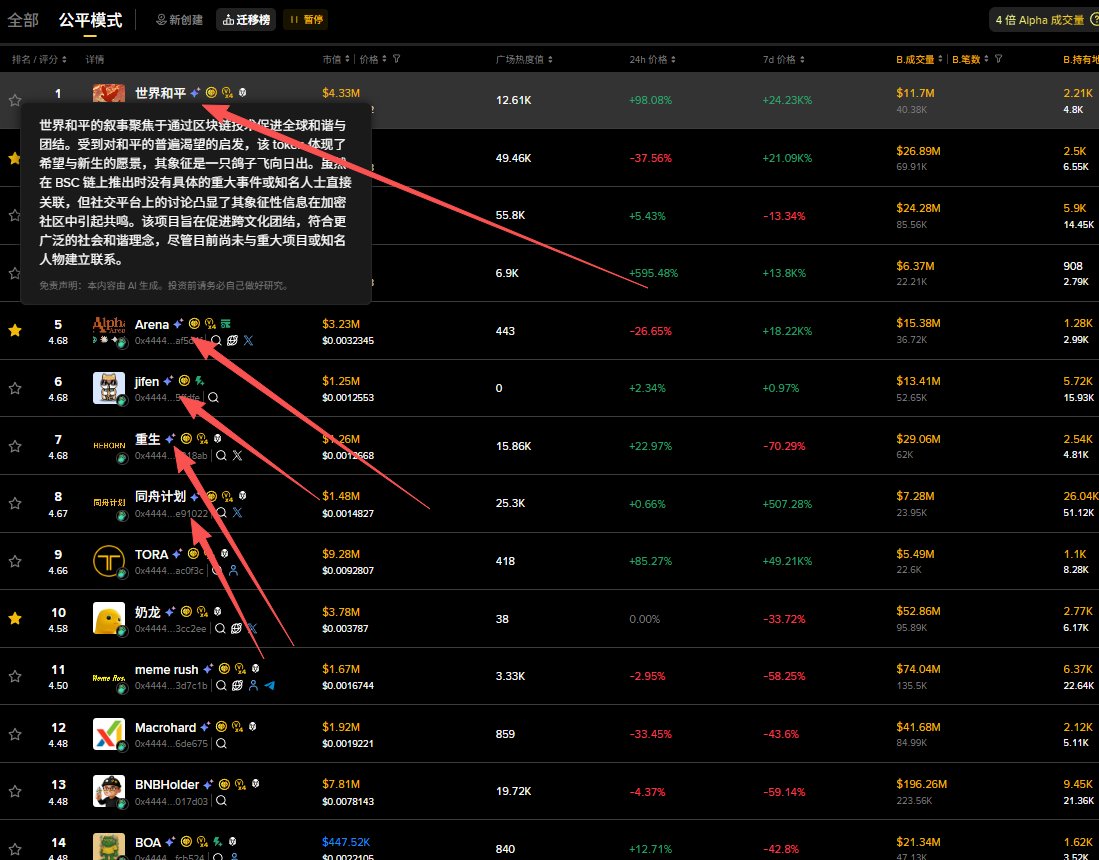Screen dimensions: 1099x860
Task: Open X link in 重生 row
Action: tap(238, 456)
